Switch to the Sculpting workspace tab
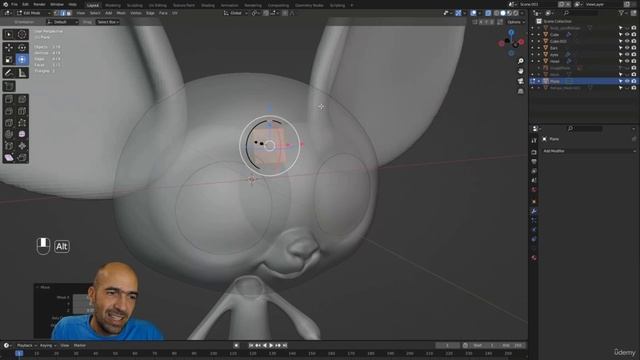 point(134,5)
